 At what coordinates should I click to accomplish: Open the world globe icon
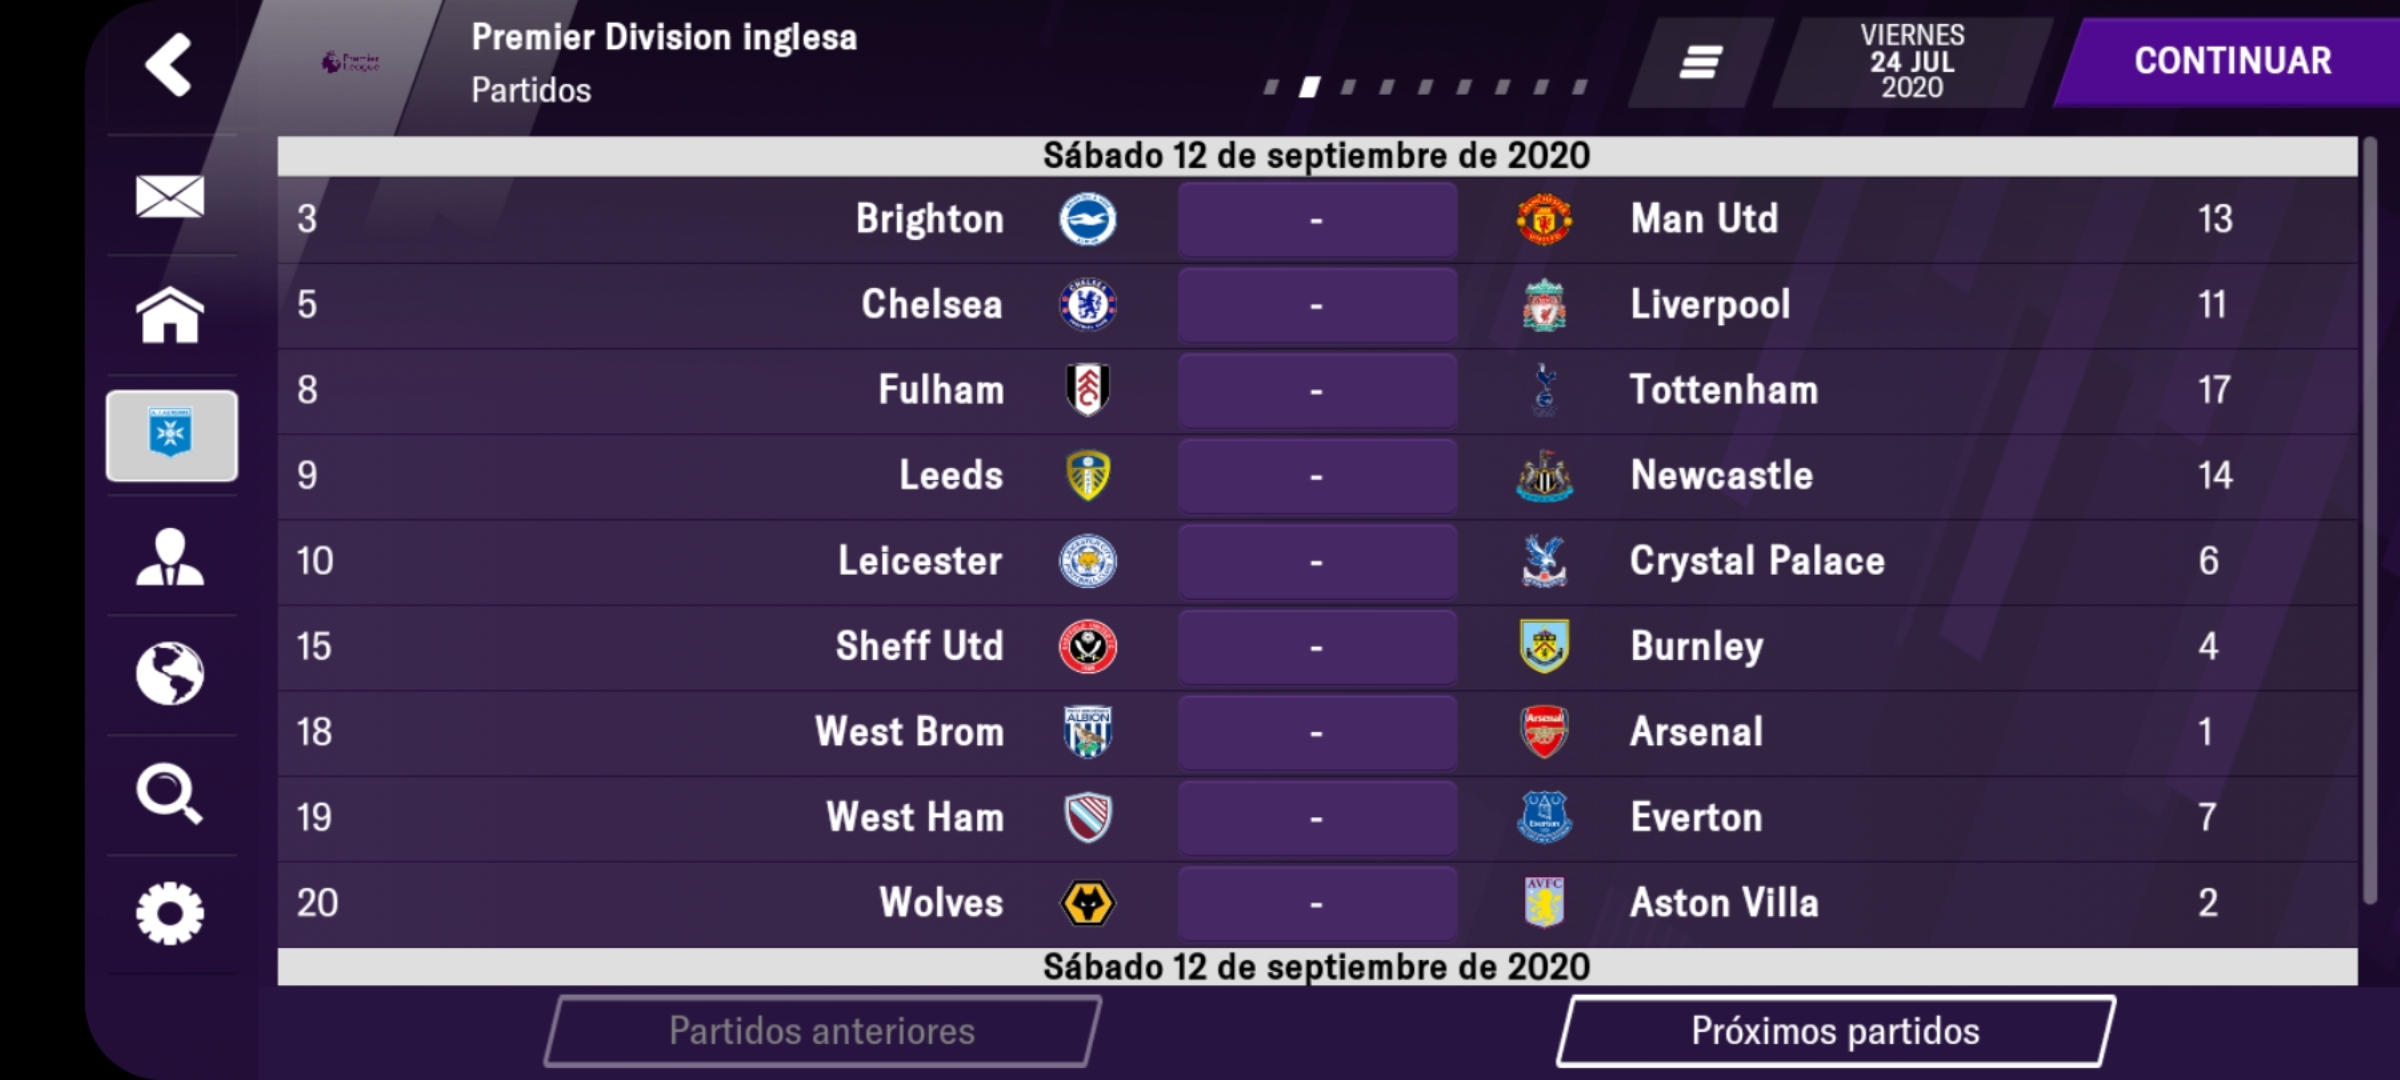click(170, 674)
